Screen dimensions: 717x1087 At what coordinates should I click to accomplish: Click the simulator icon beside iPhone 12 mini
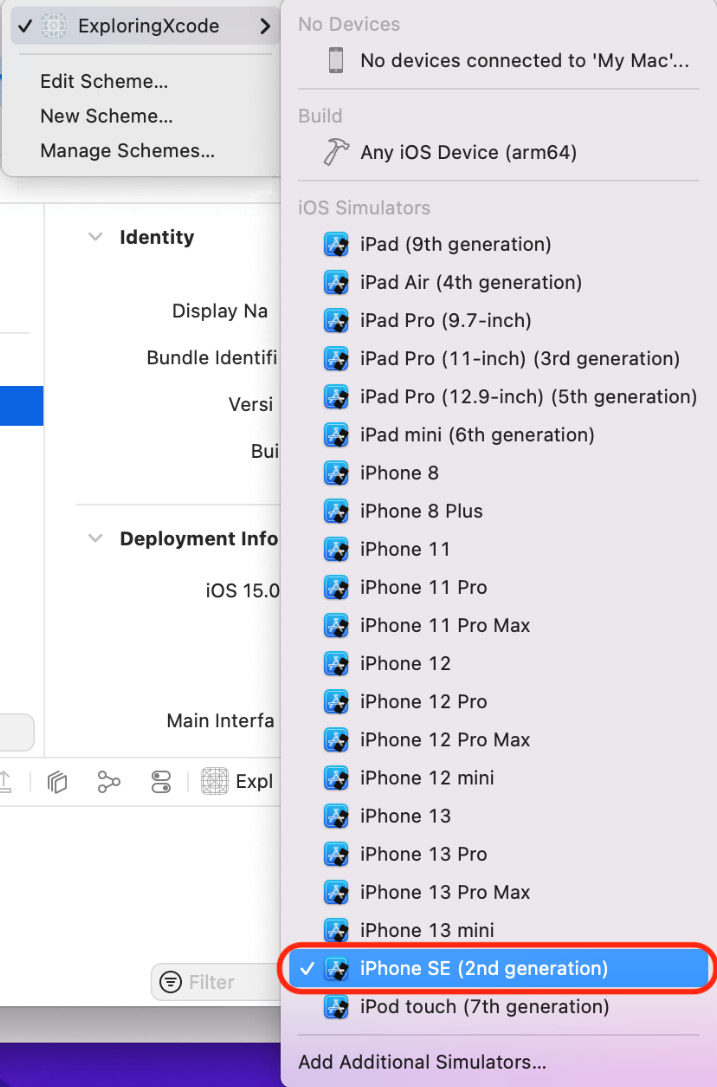pyautogui.click(x=336, y=778)
